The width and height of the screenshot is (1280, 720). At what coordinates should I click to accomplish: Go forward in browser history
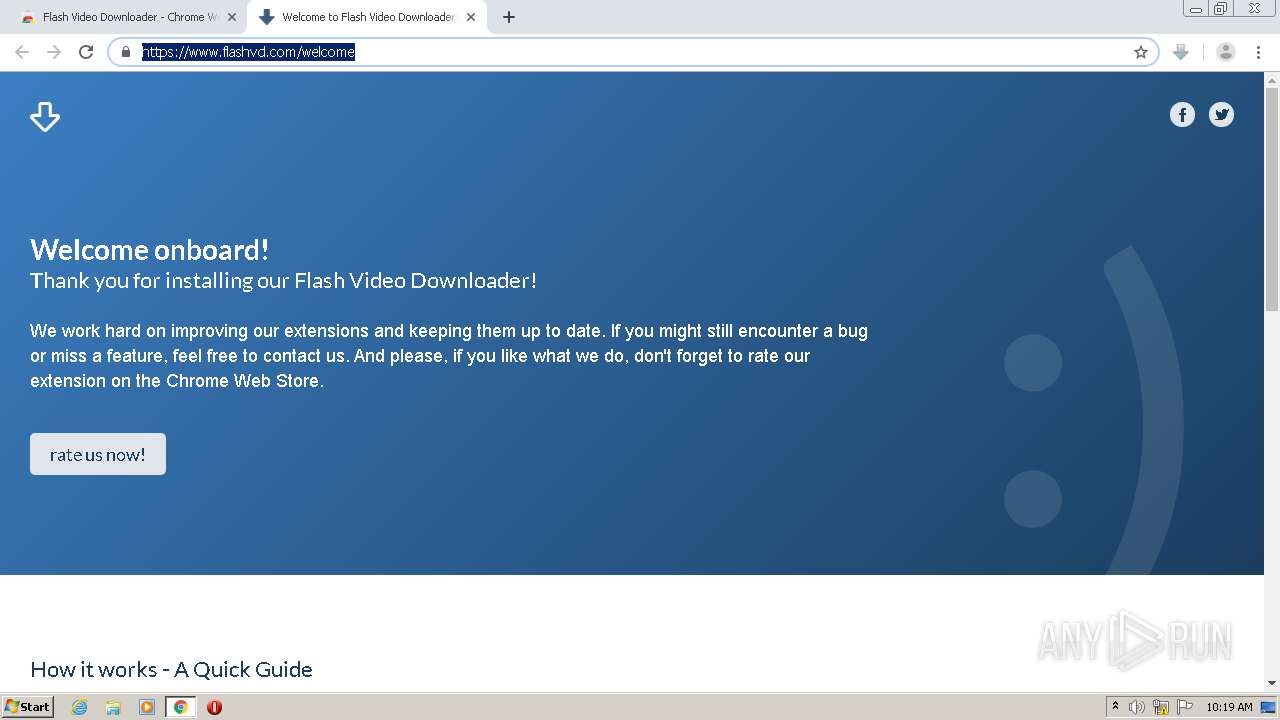click(54, 52)
